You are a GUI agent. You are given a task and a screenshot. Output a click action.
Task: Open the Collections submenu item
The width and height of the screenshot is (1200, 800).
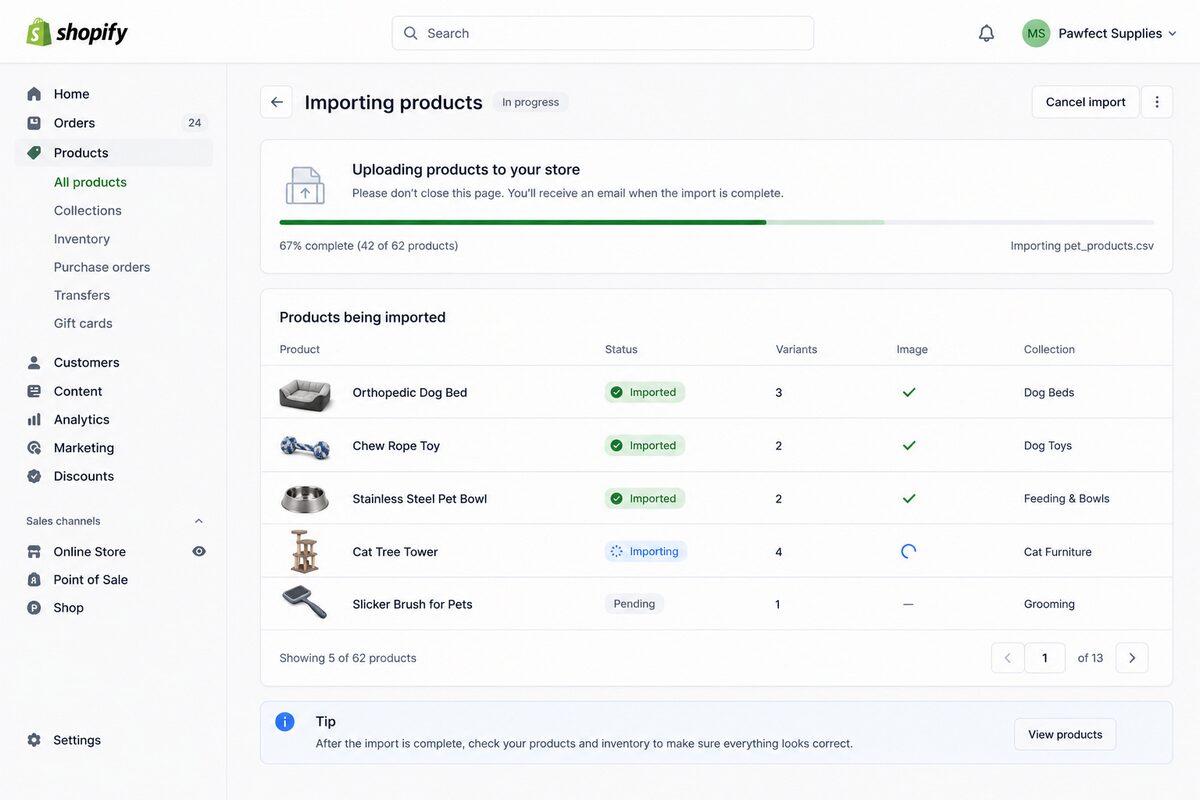coord(88,210)
